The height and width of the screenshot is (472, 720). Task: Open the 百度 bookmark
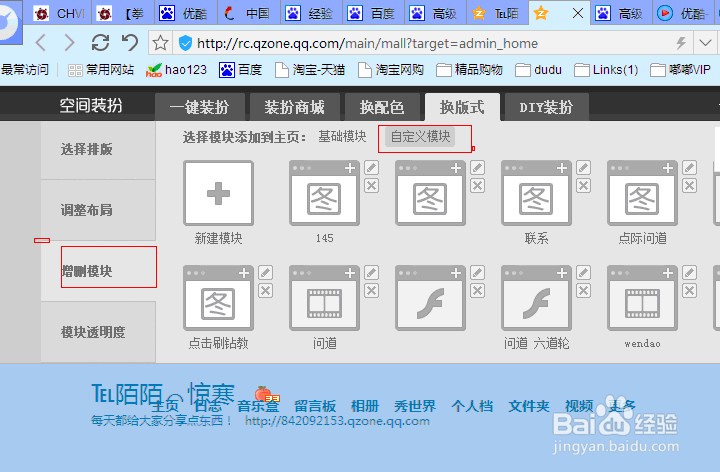pyautogui.click(x=241, y=70)
